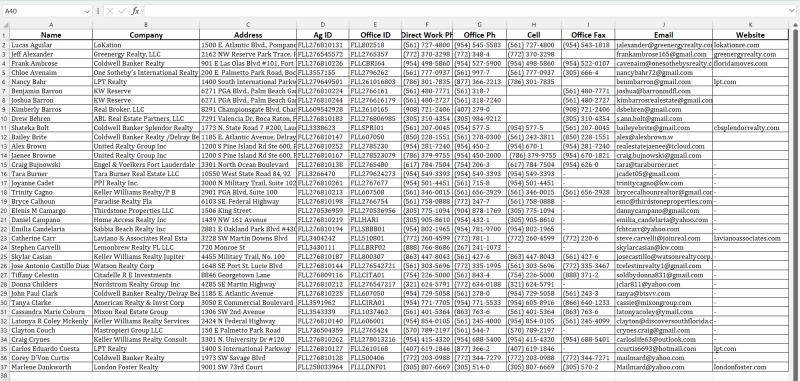
Task: Click the 'Company' header cell
Action: click(x=146, y=35)
